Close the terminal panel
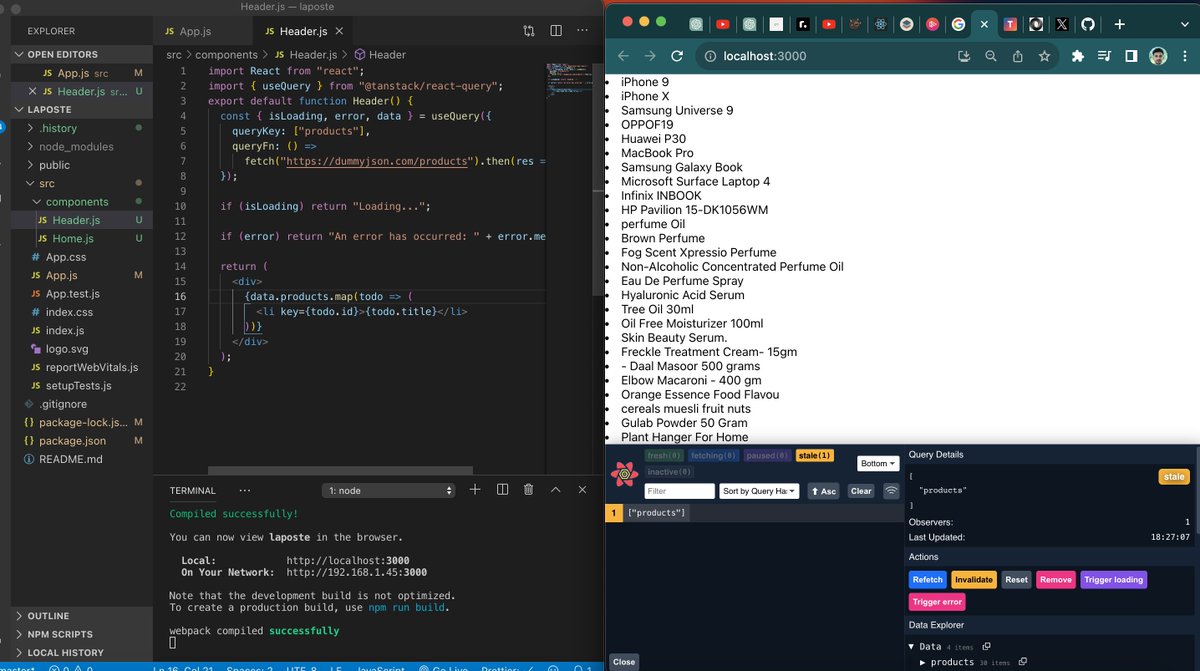The image size is (1200, 671). pos(583,490)
